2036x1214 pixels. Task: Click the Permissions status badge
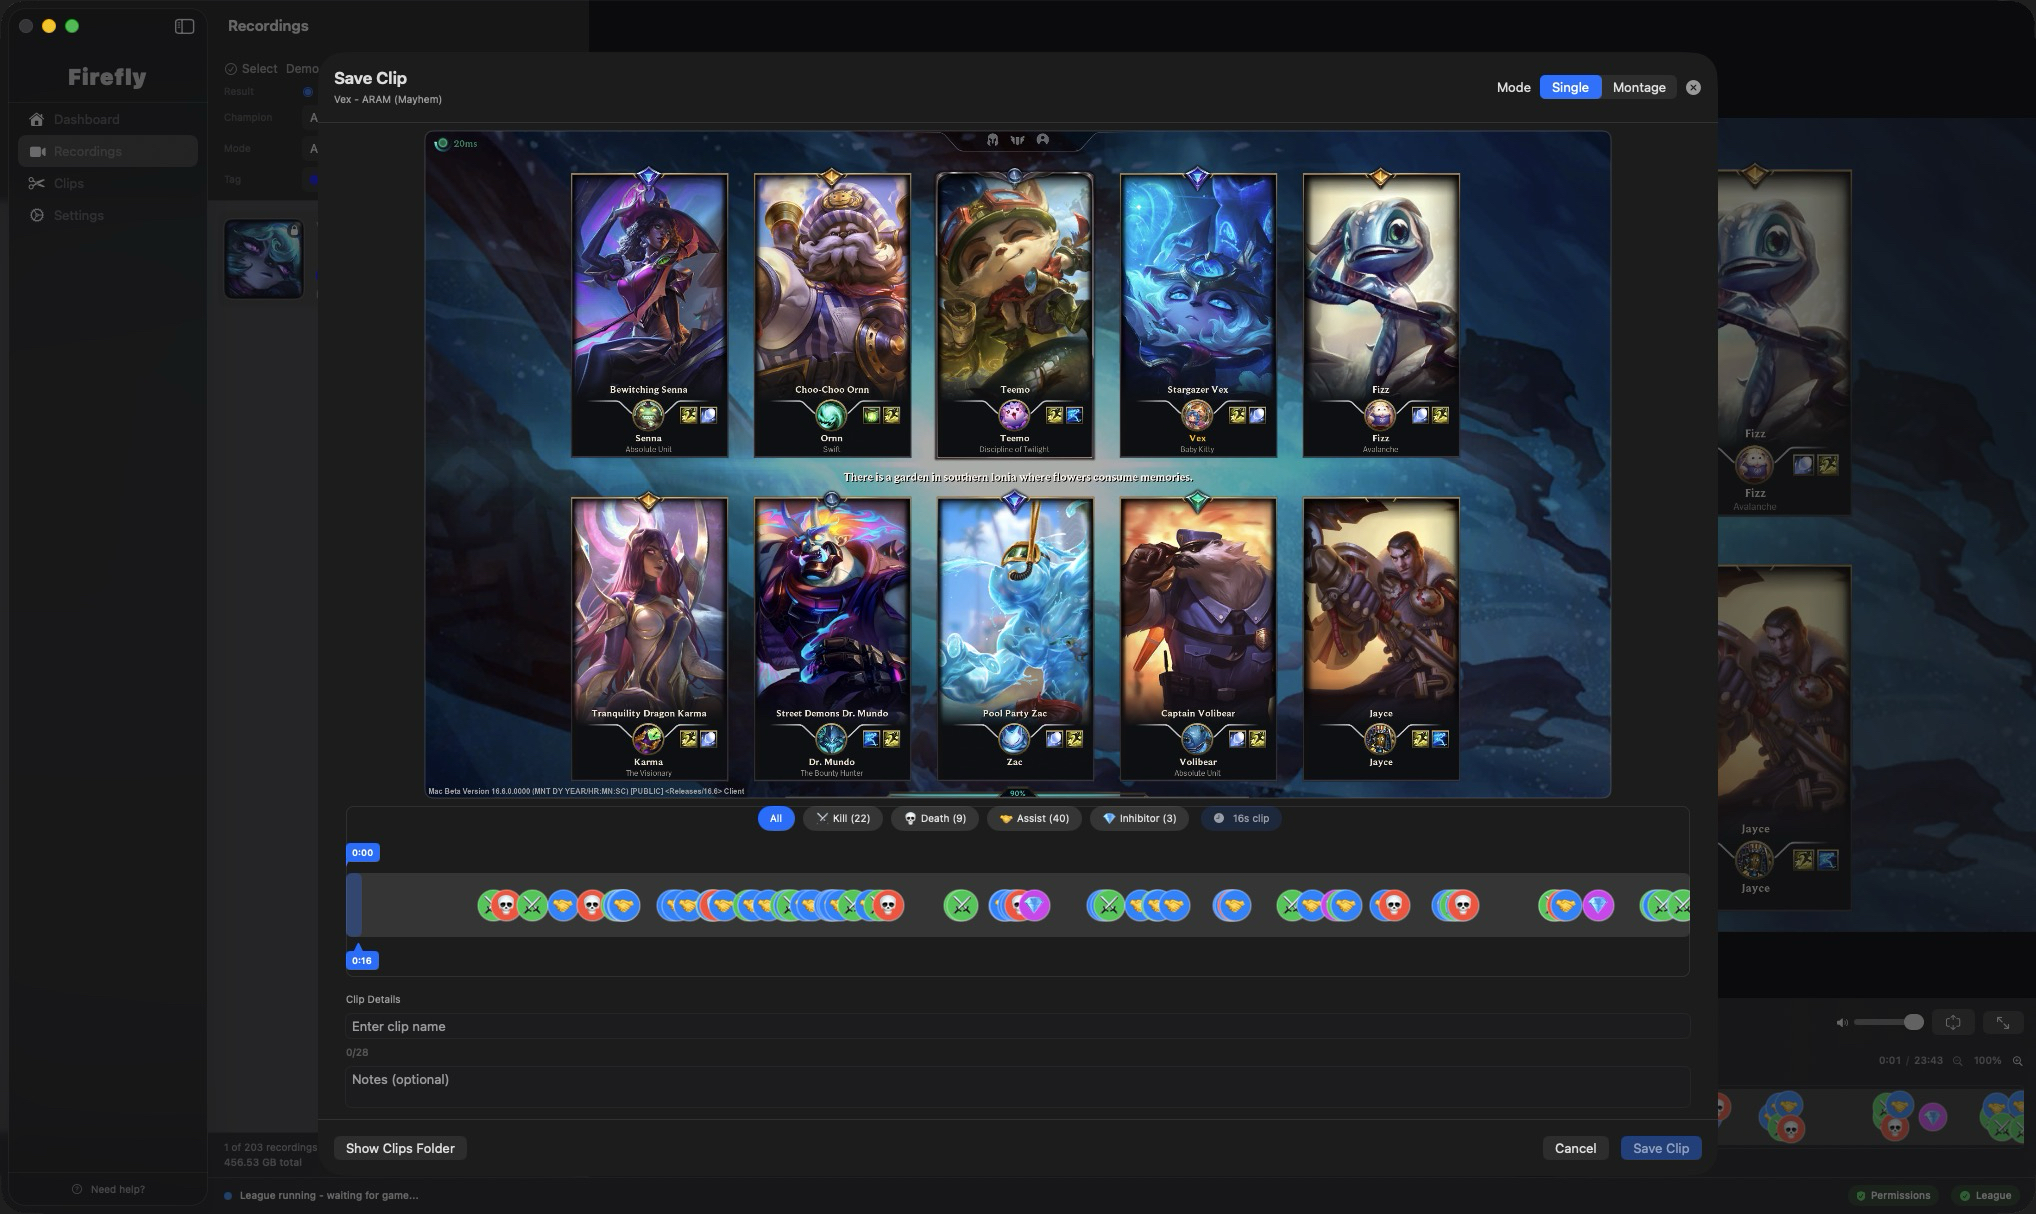tap(1893, 1195)
